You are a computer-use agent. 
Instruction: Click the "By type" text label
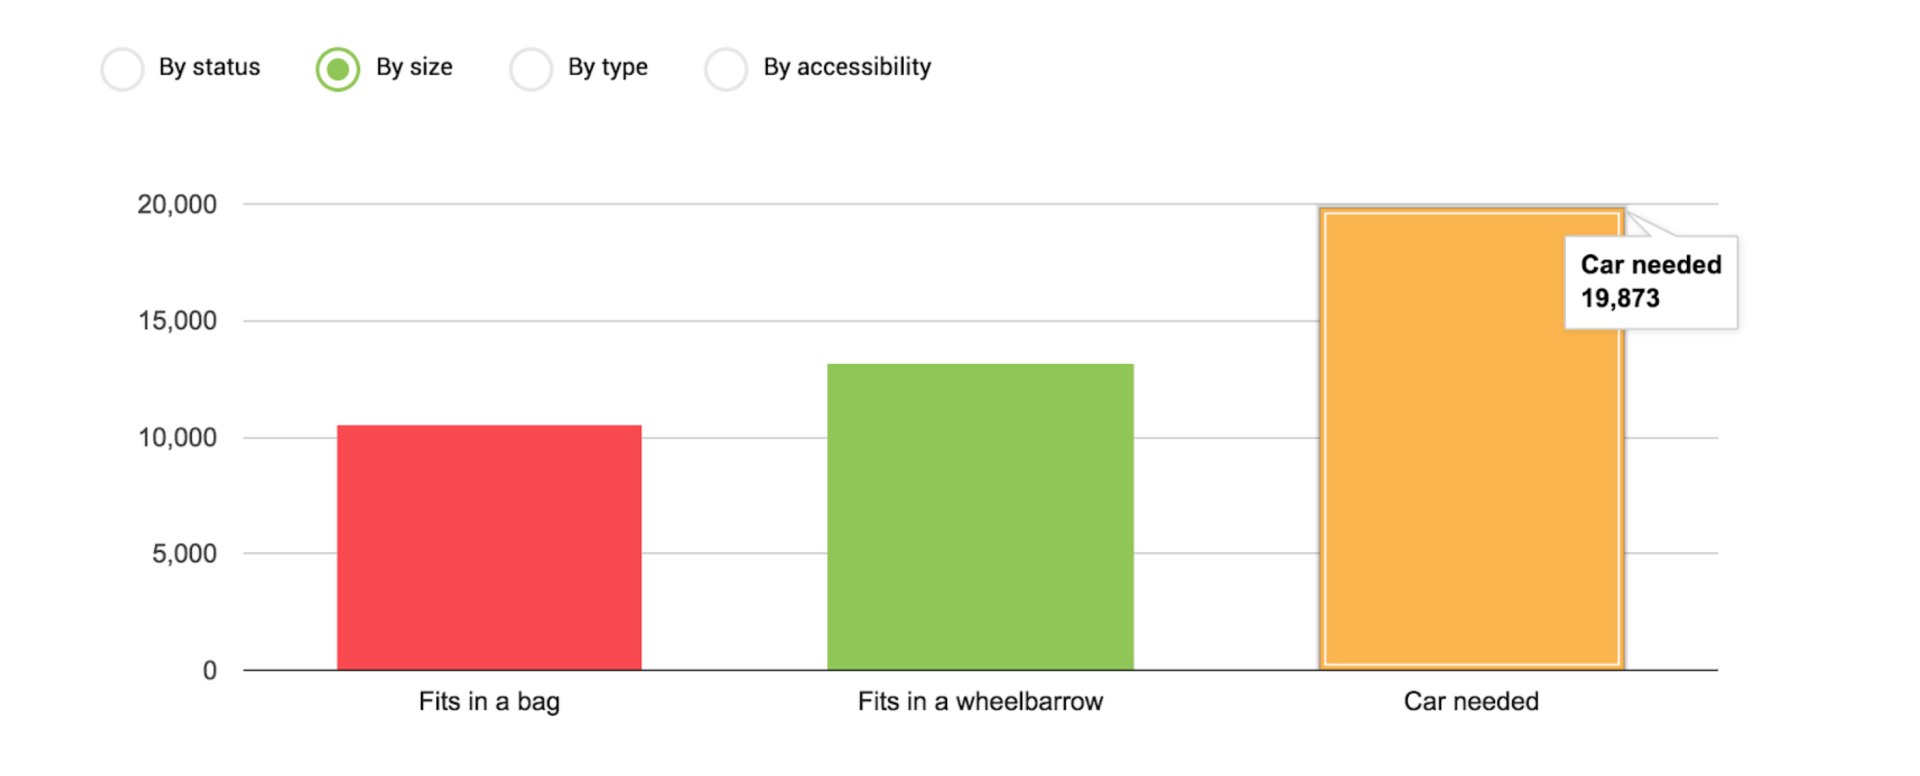click(x=608, y=67)
